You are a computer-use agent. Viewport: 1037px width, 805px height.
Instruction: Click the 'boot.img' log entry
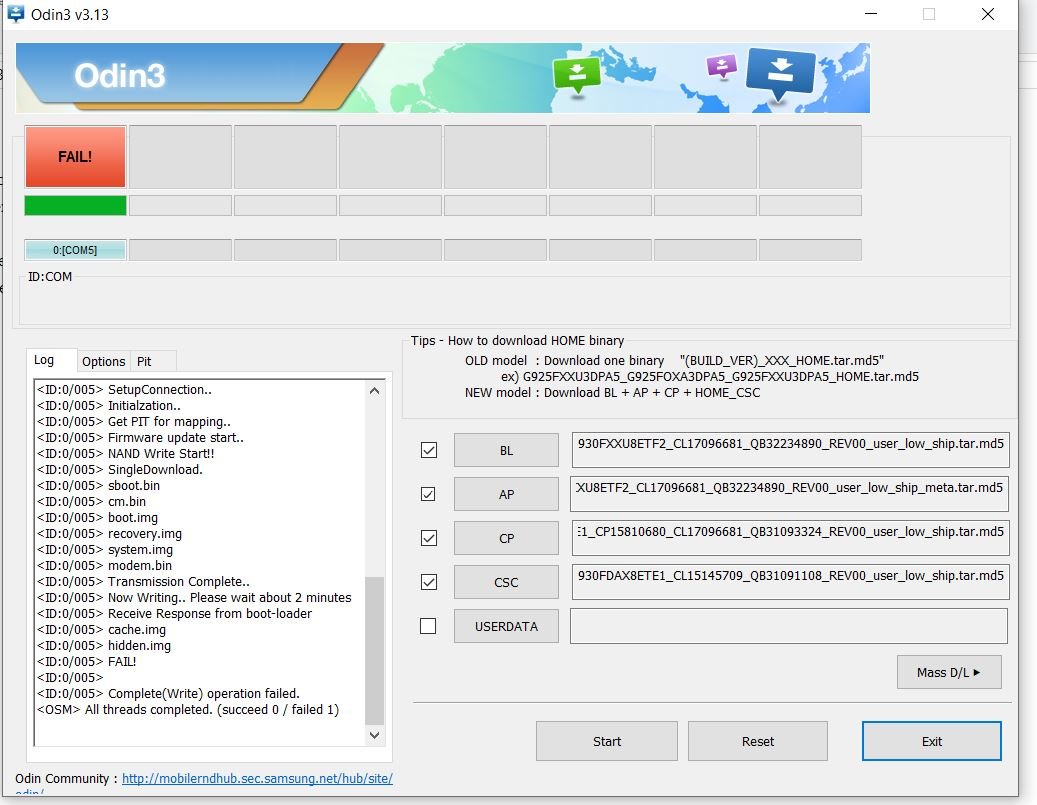(98, 517)
